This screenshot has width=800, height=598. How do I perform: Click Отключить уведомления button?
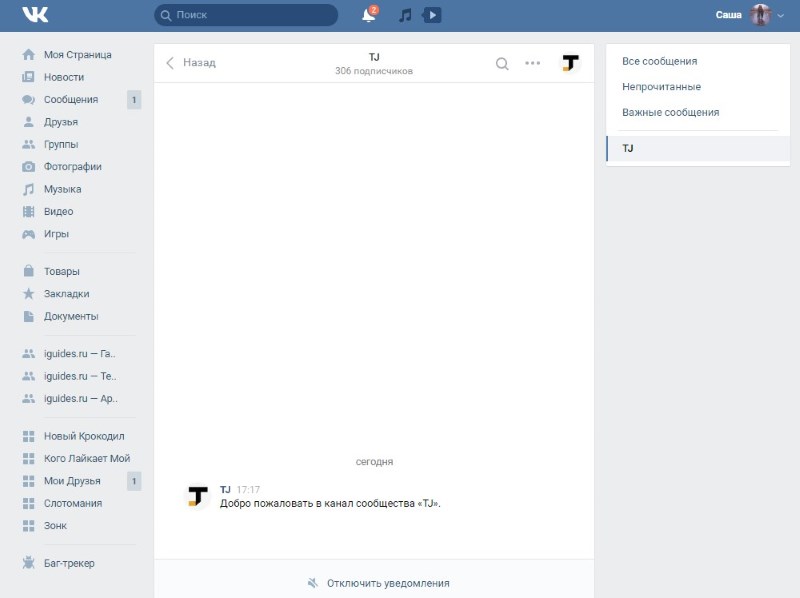378,583
